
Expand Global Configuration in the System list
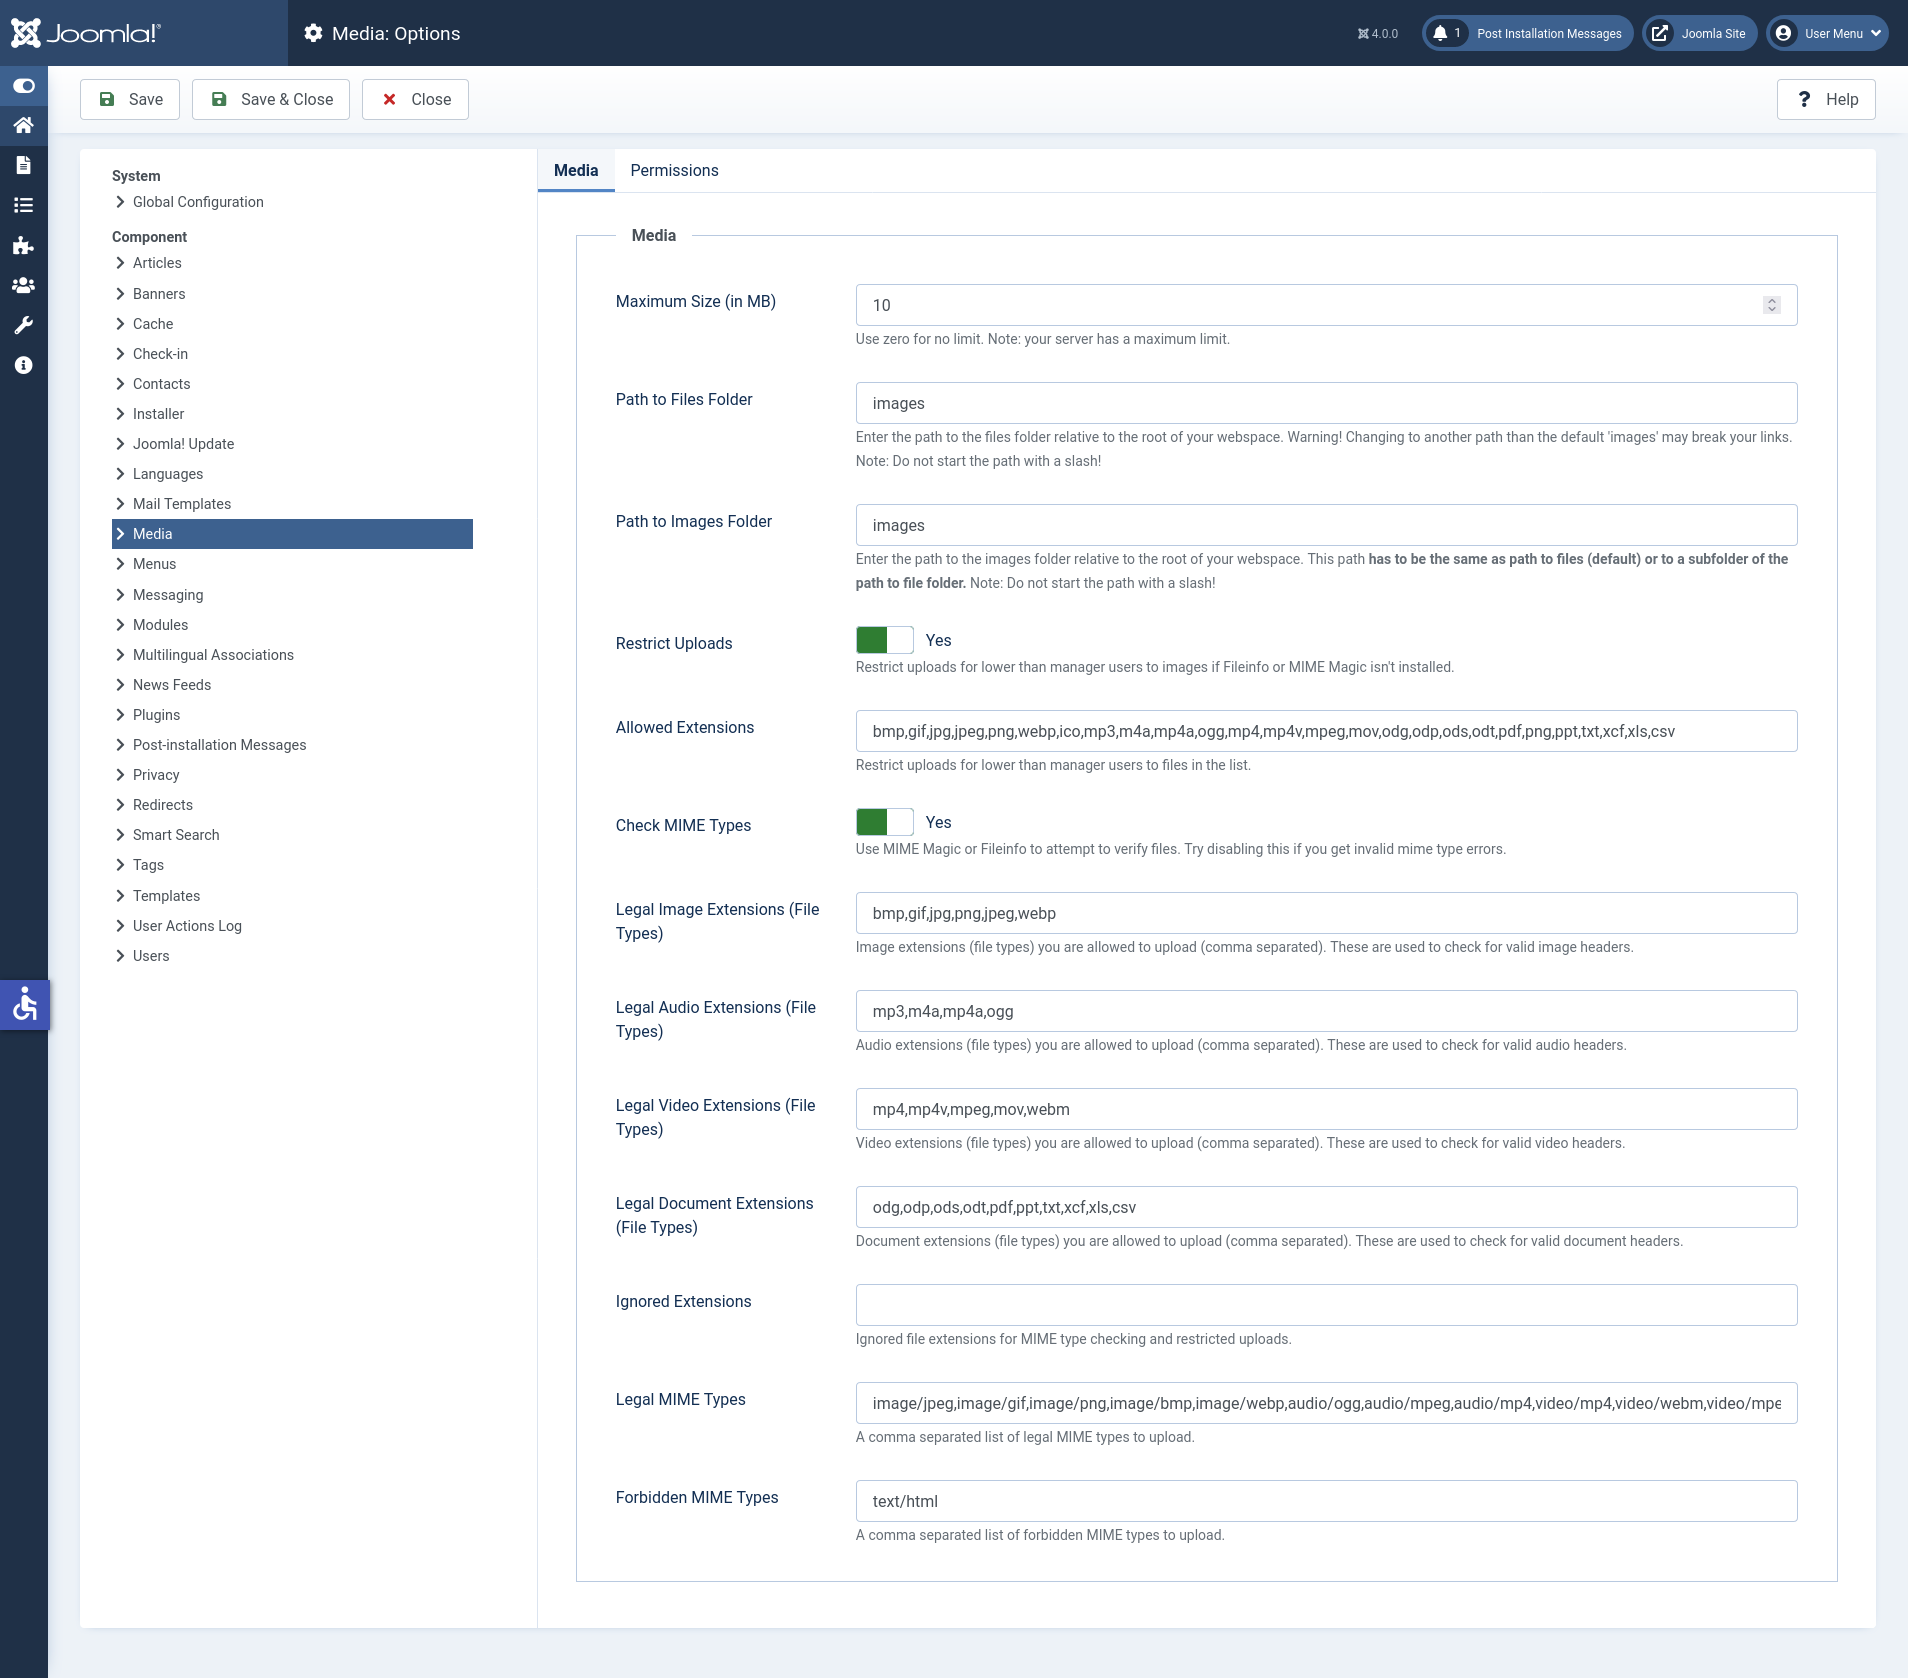click(198, 202)
